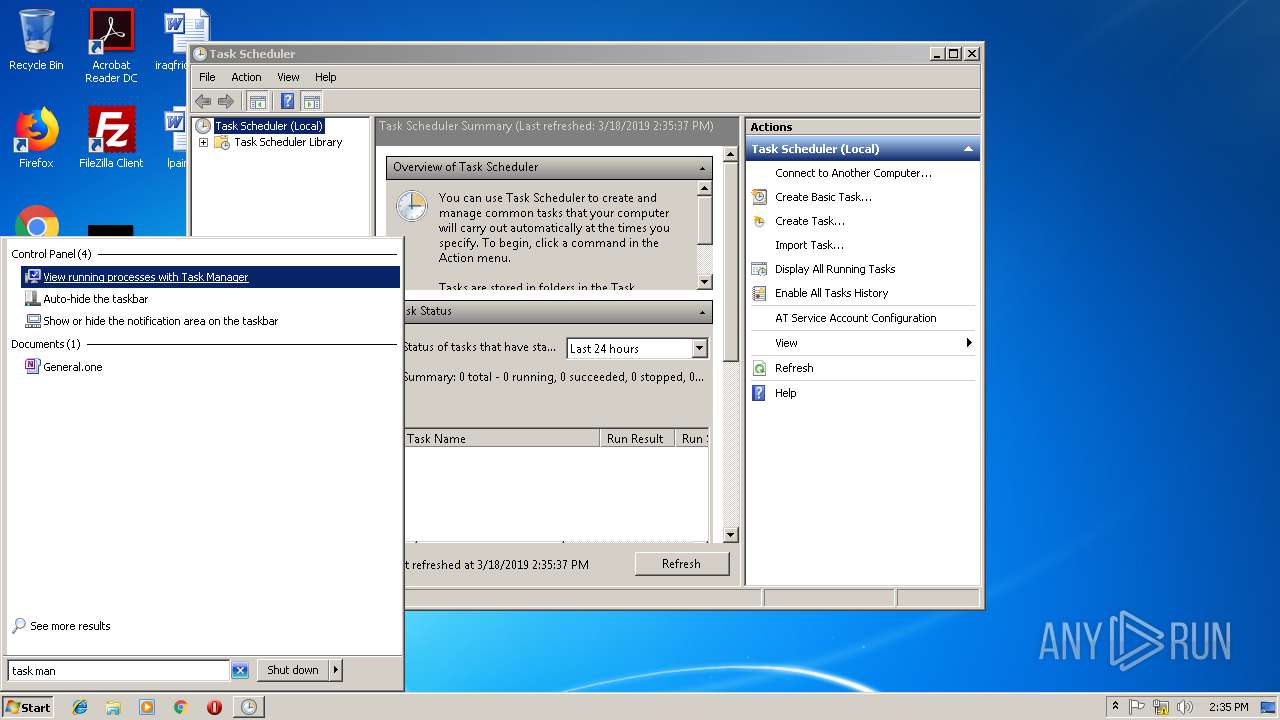1280x720 pixels.
Task: Expand the Task Scheduler Library tree node
Action: 203,142
